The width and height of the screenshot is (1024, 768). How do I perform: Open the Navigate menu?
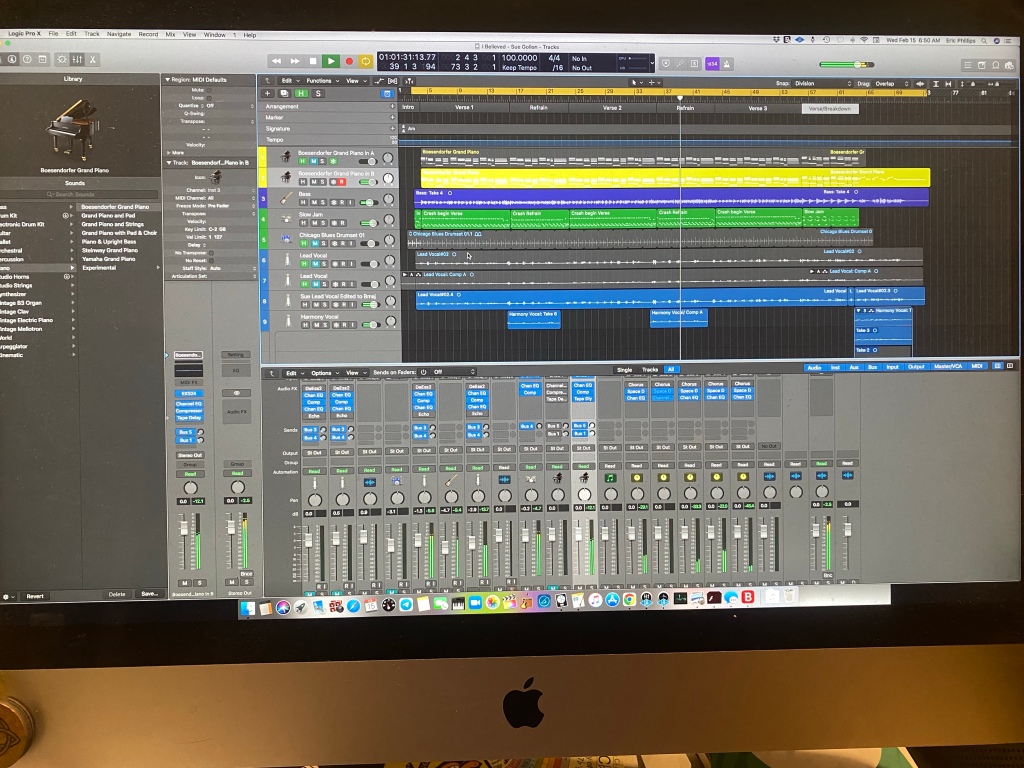point(119,34)
